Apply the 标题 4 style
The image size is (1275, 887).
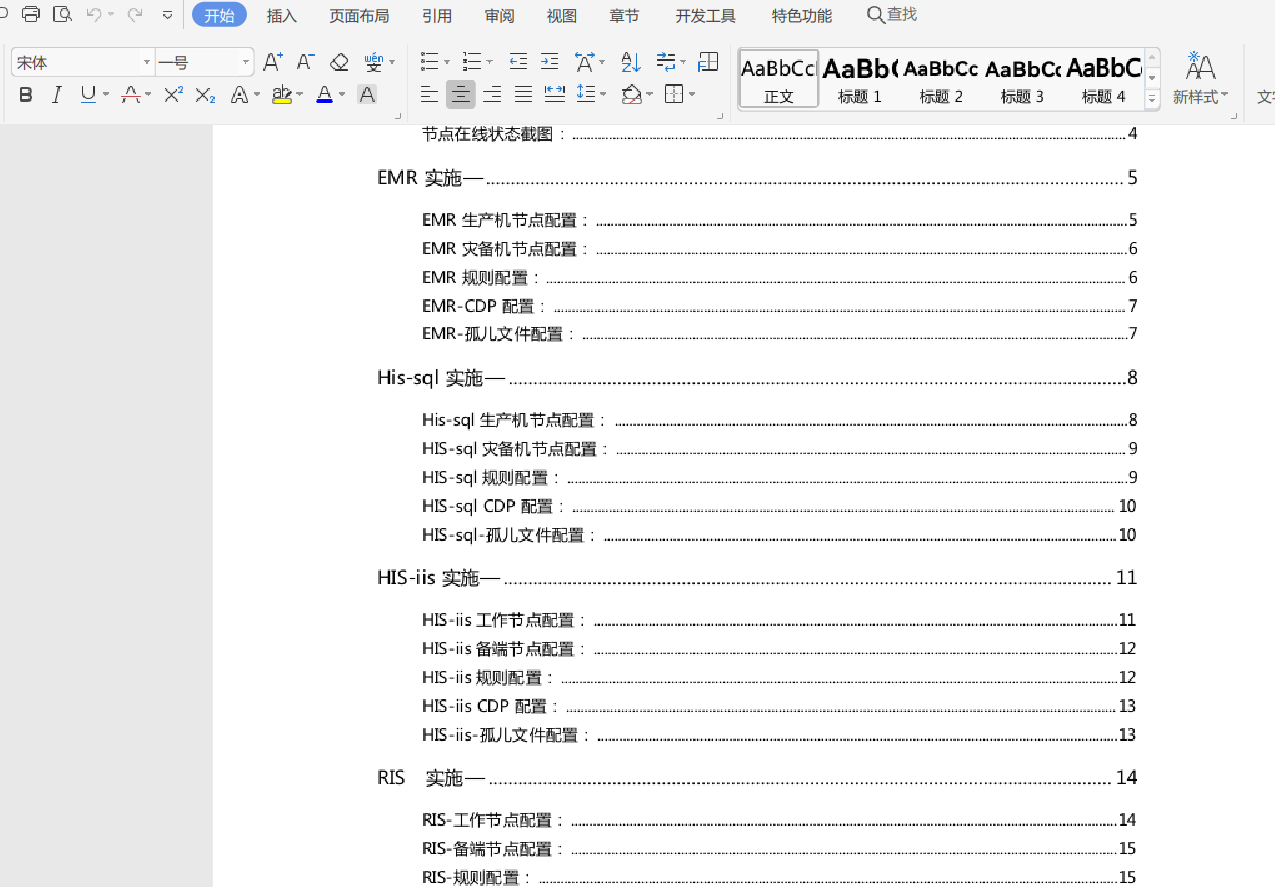[1104, 79]
